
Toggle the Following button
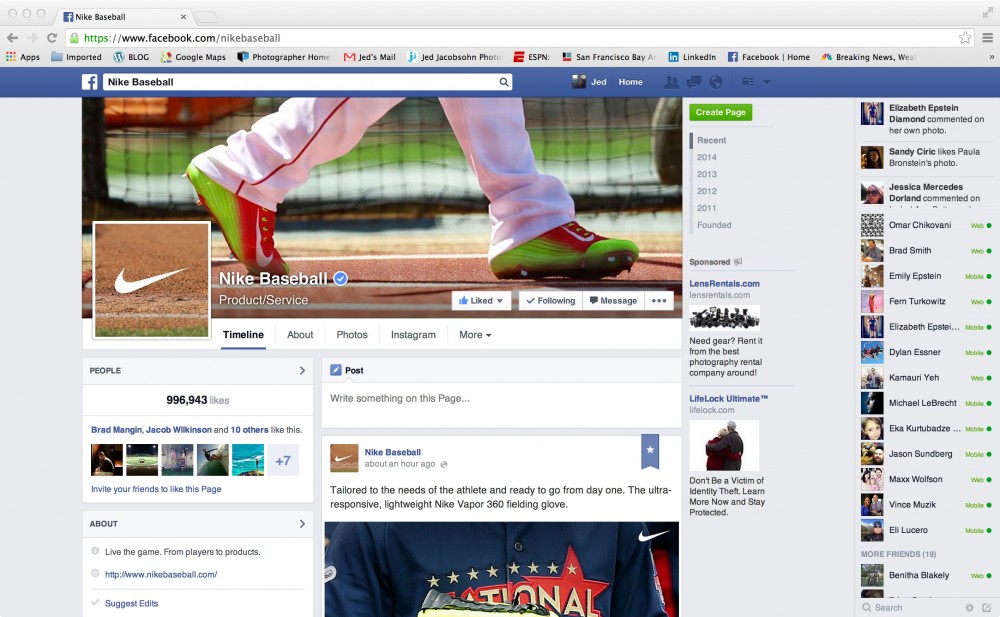click(x=550, y=301)
